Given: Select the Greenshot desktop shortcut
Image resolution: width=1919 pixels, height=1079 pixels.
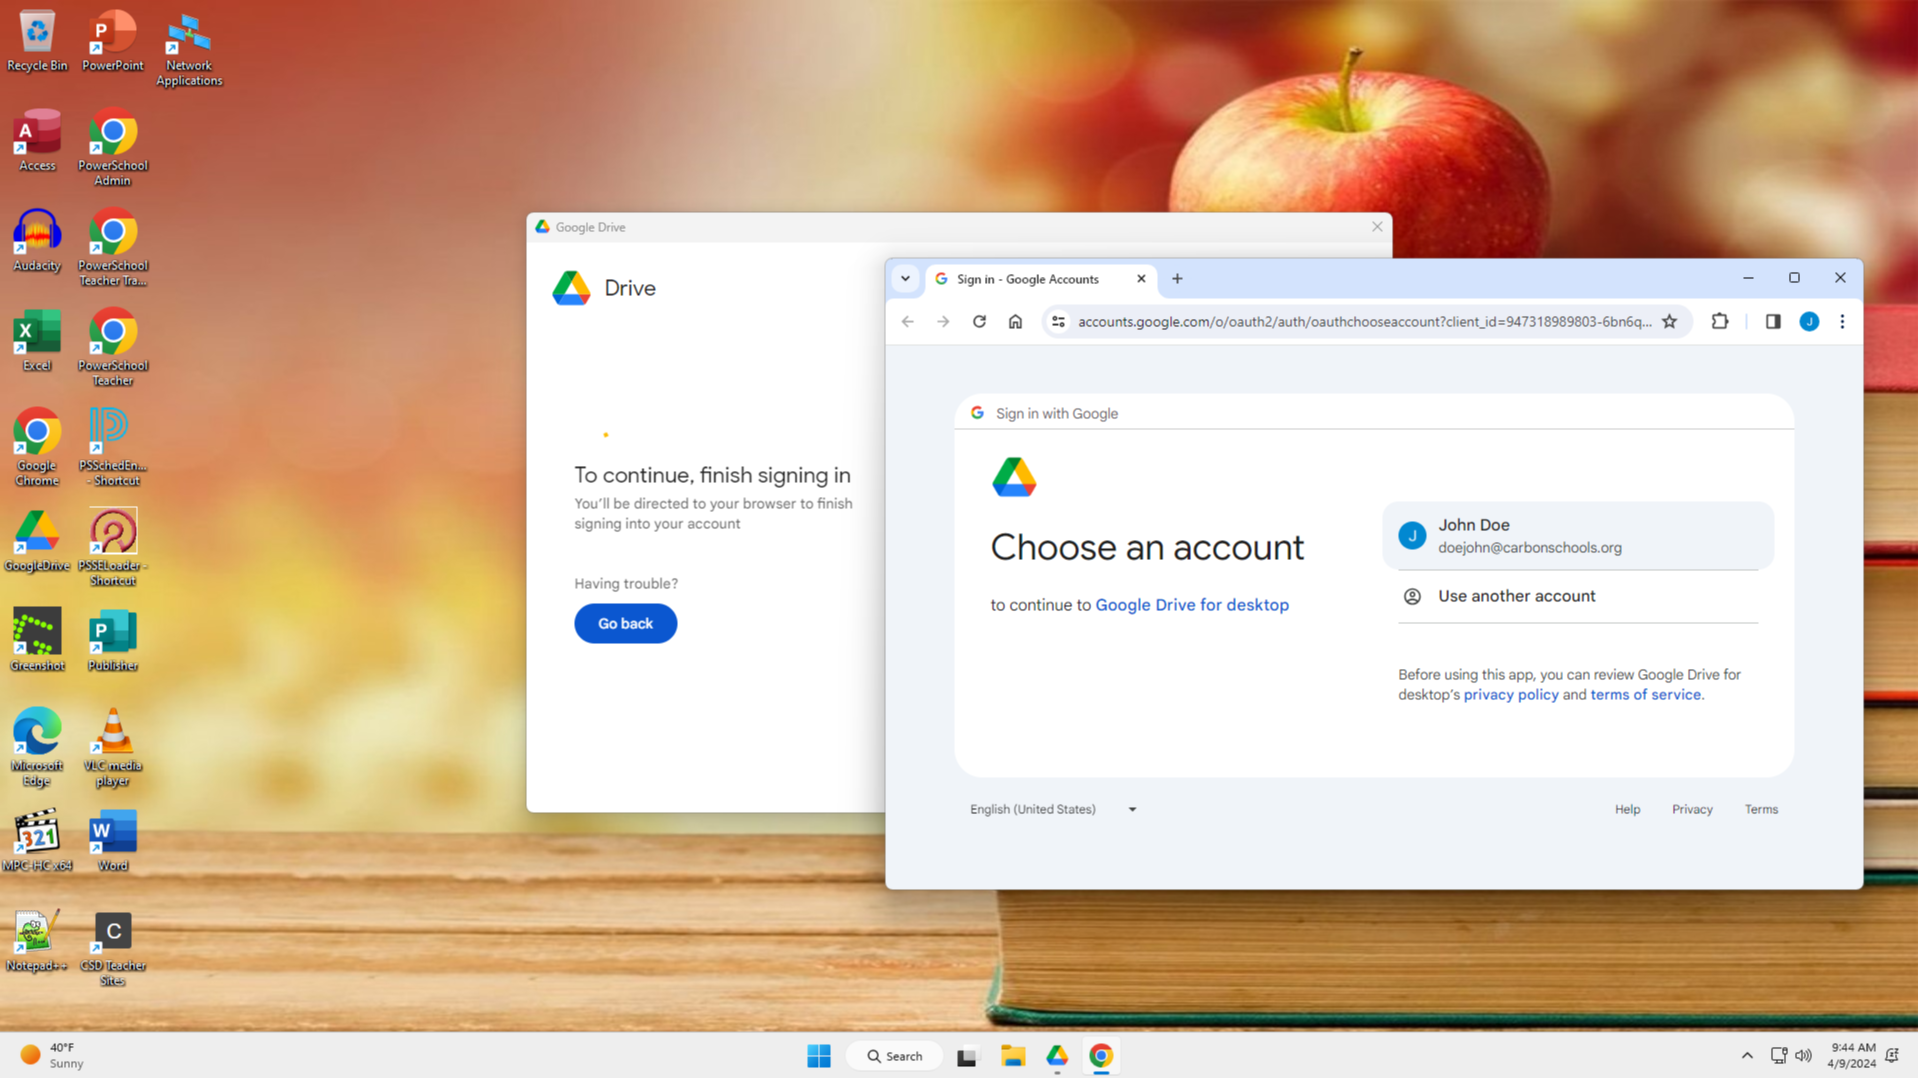Looking at the screenshot, I should click(37, 642).
